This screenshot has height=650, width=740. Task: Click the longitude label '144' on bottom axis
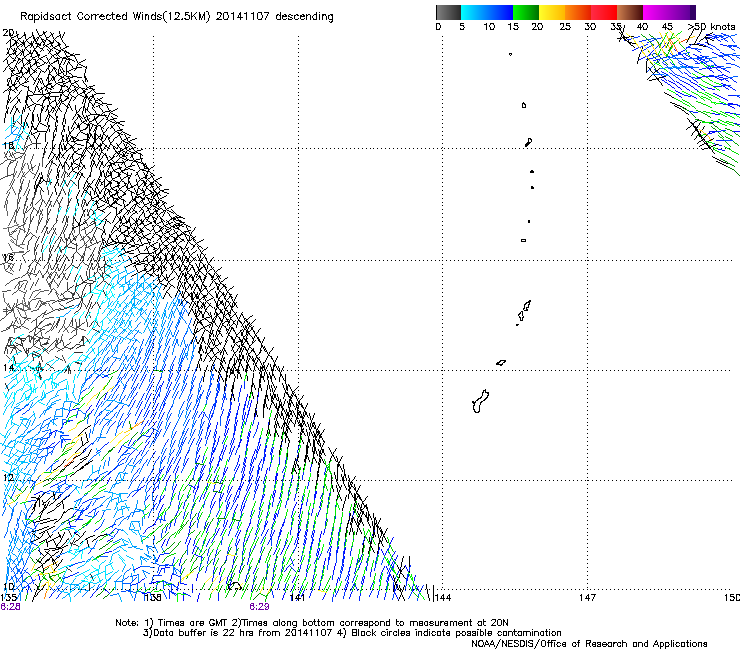tap(443, 598)
